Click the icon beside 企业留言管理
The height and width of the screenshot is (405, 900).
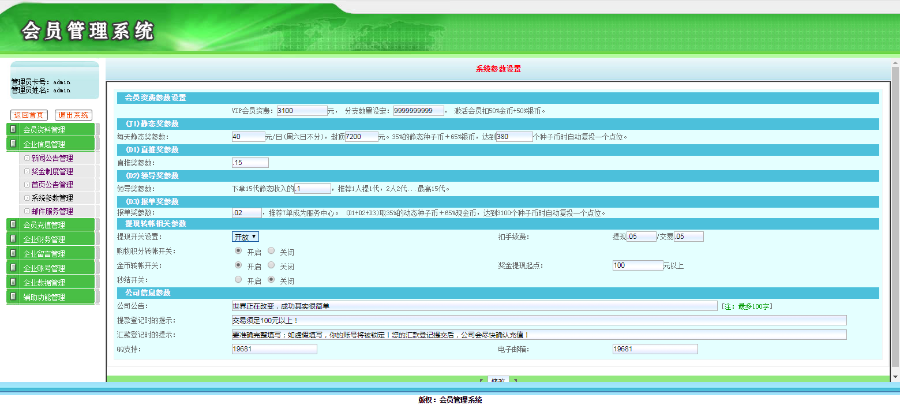click(13, 253)
